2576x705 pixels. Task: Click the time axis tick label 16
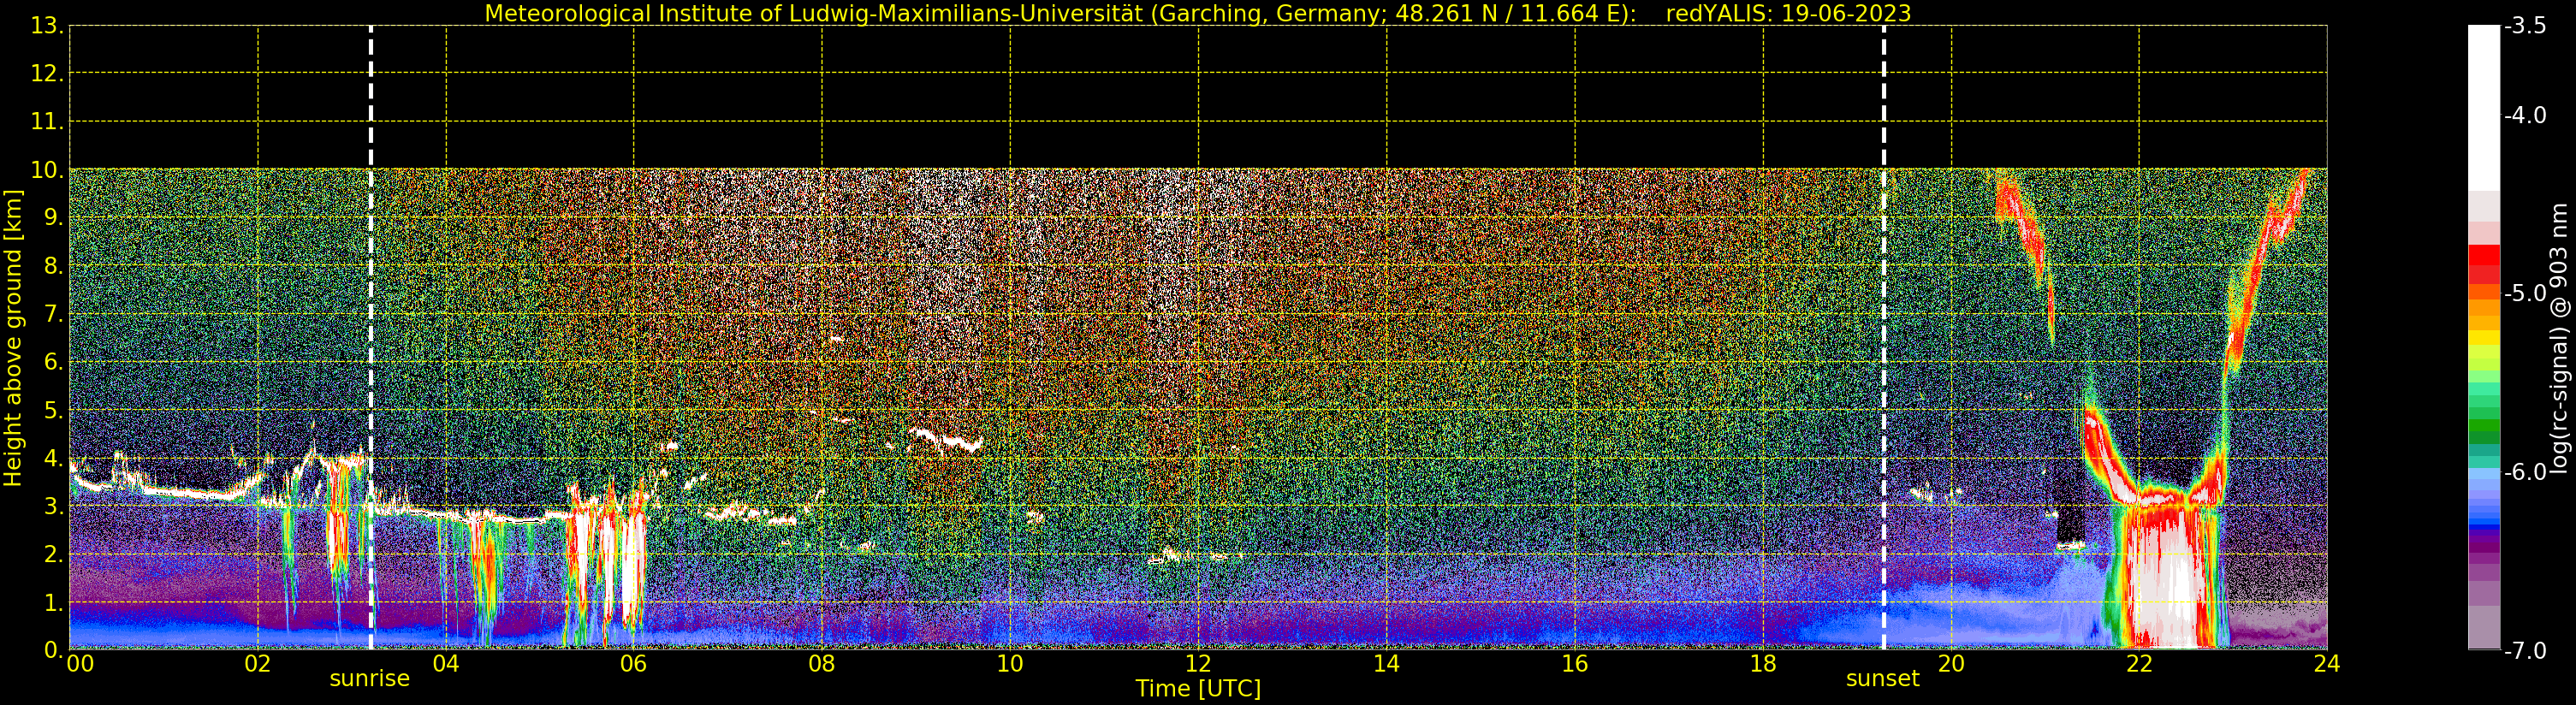(1575, 664)
